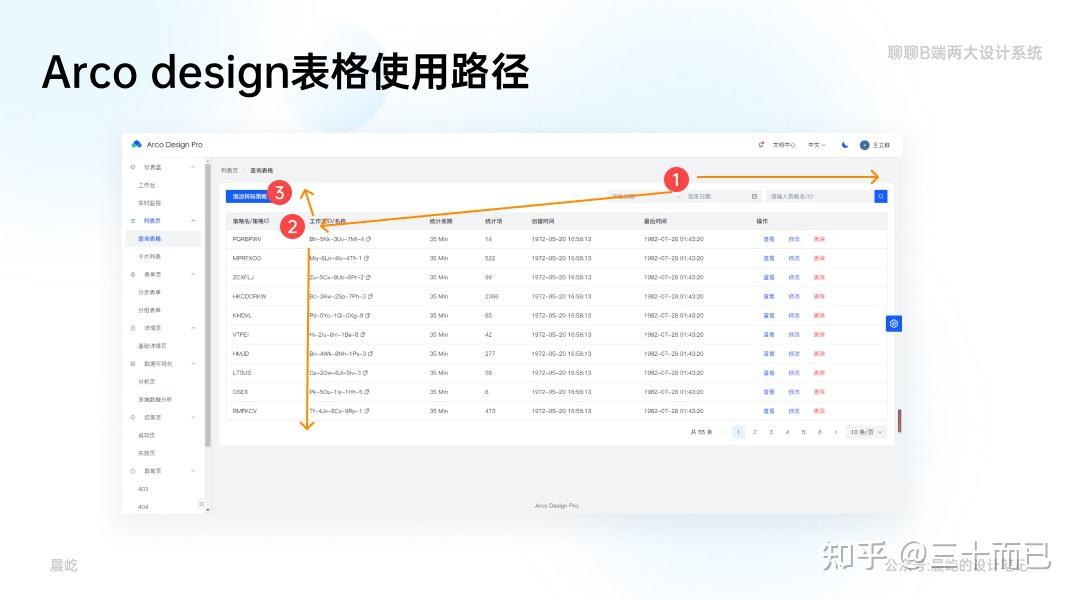This screenshot has height=600, width=1080.
Task: Click the 查看 link on the VTPEI row
Action: [767, 334]
